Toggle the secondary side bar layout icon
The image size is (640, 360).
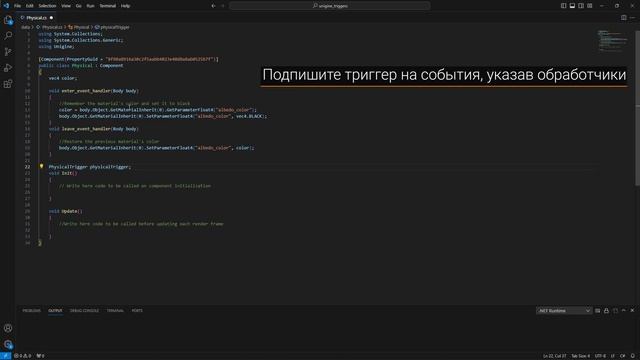coord(581,6)
